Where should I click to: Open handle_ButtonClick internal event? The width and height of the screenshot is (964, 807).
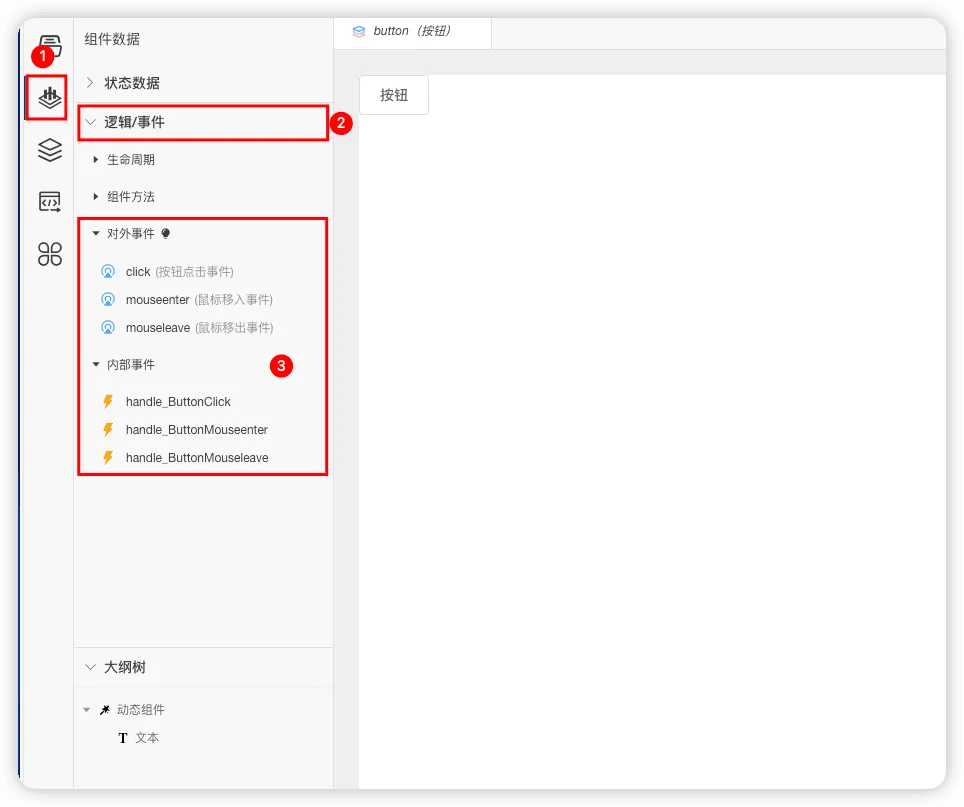[x=178, y=401]
